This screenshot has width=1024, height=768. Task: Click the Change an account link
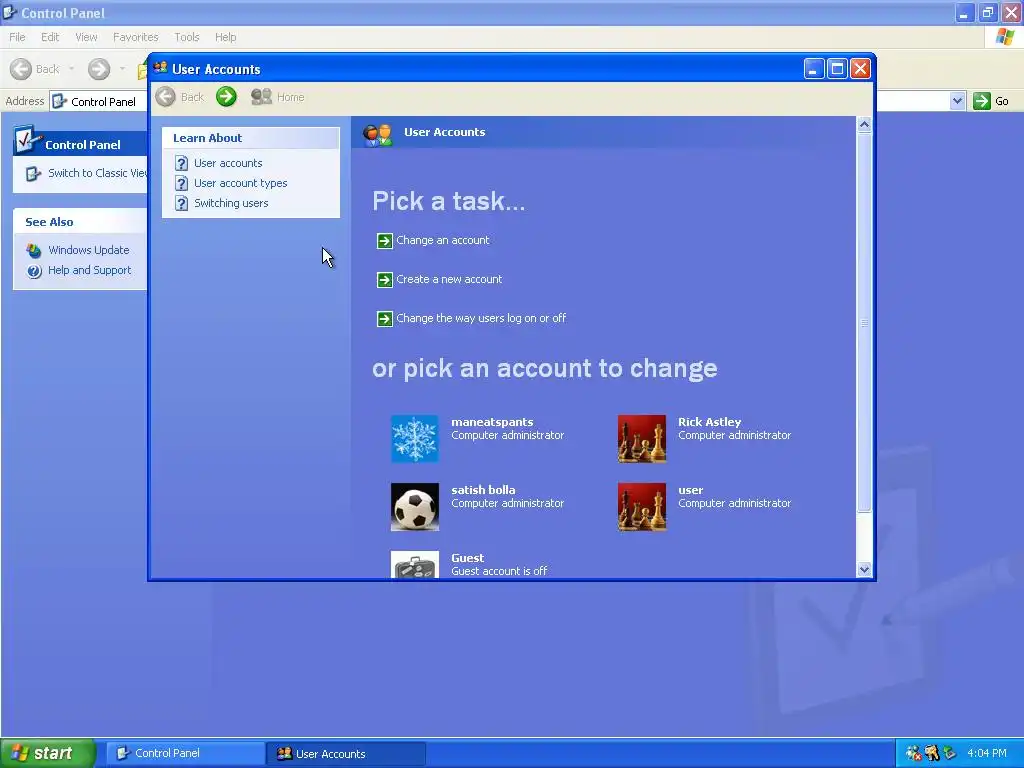[x=443, y=240]
